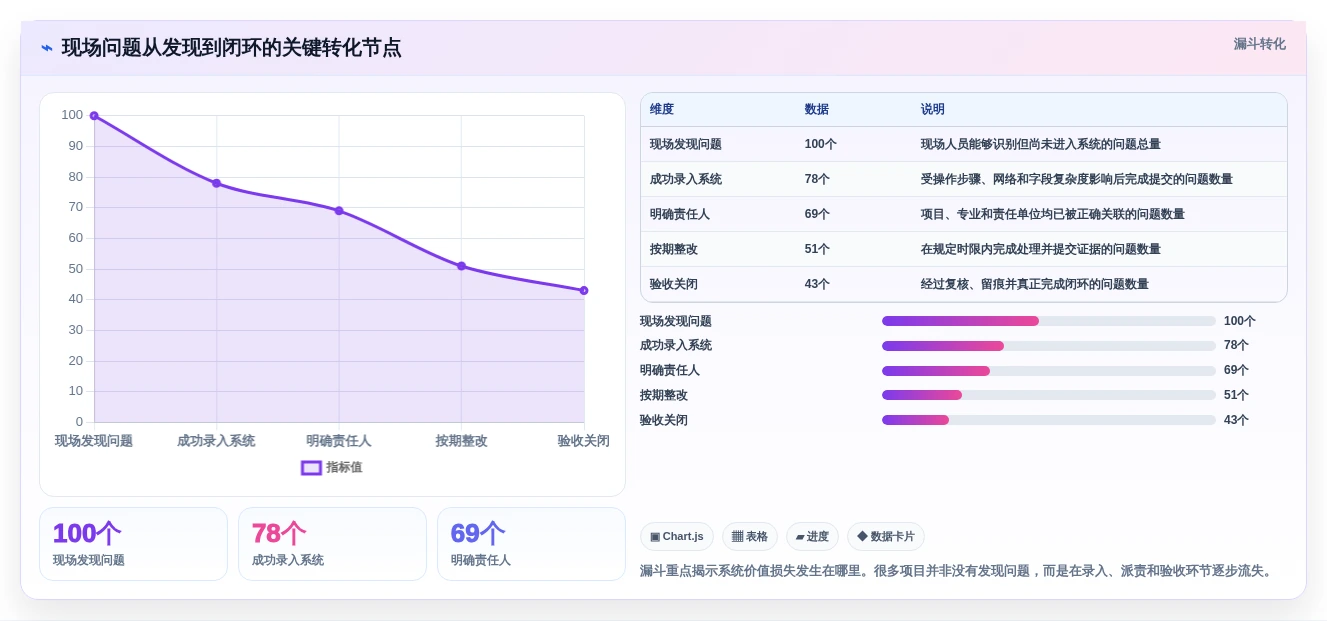Click the 成功录入系统 progress bar
The image size is (1327, 621).
coord(1049,346)
